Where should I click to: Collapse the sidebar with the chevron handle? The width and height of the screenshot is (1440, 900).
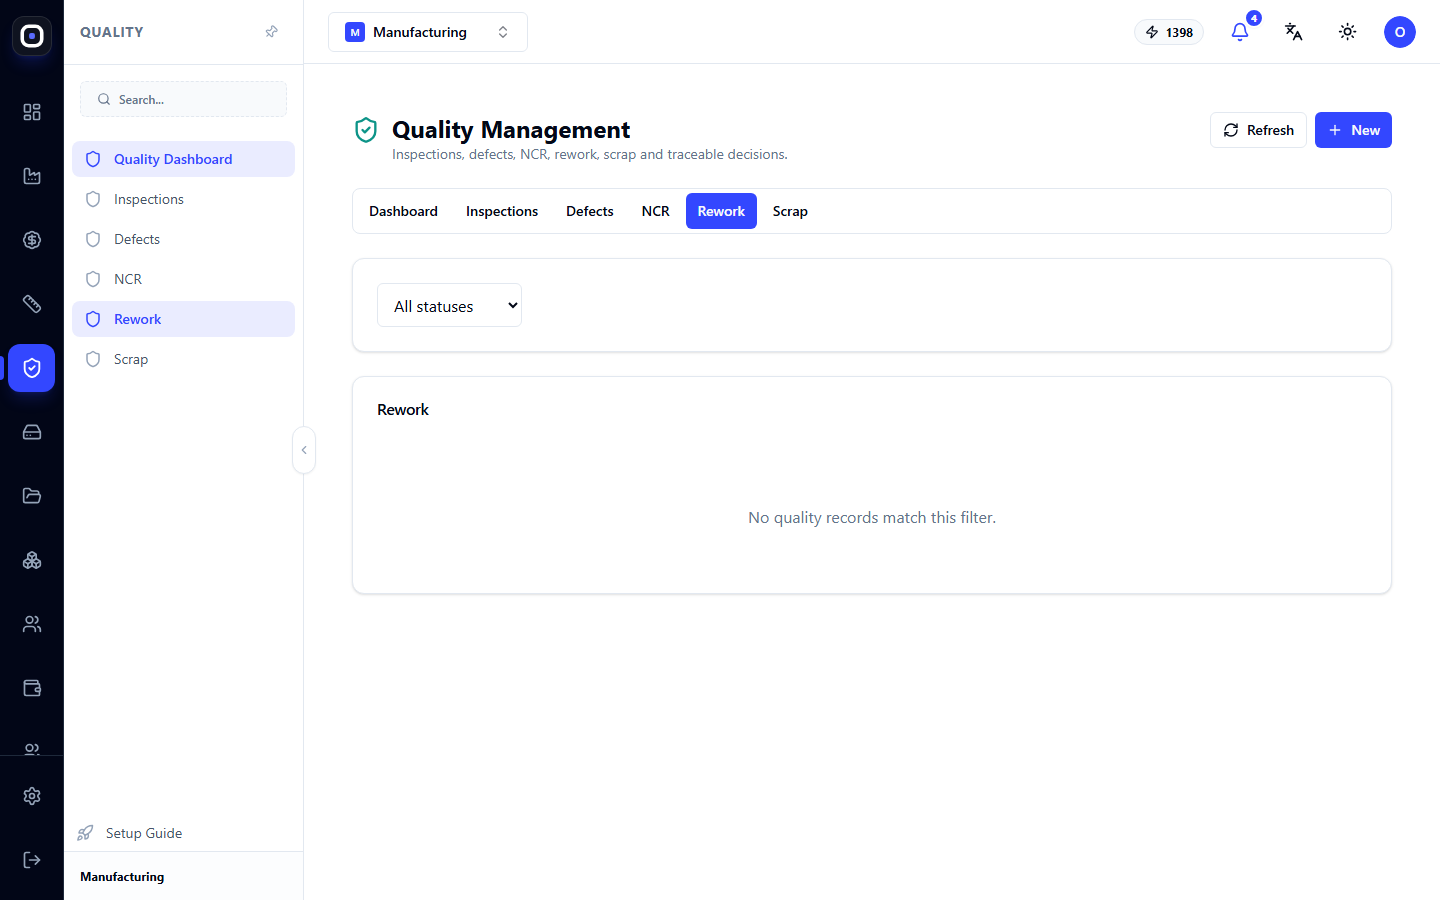(x=304, y=450)
